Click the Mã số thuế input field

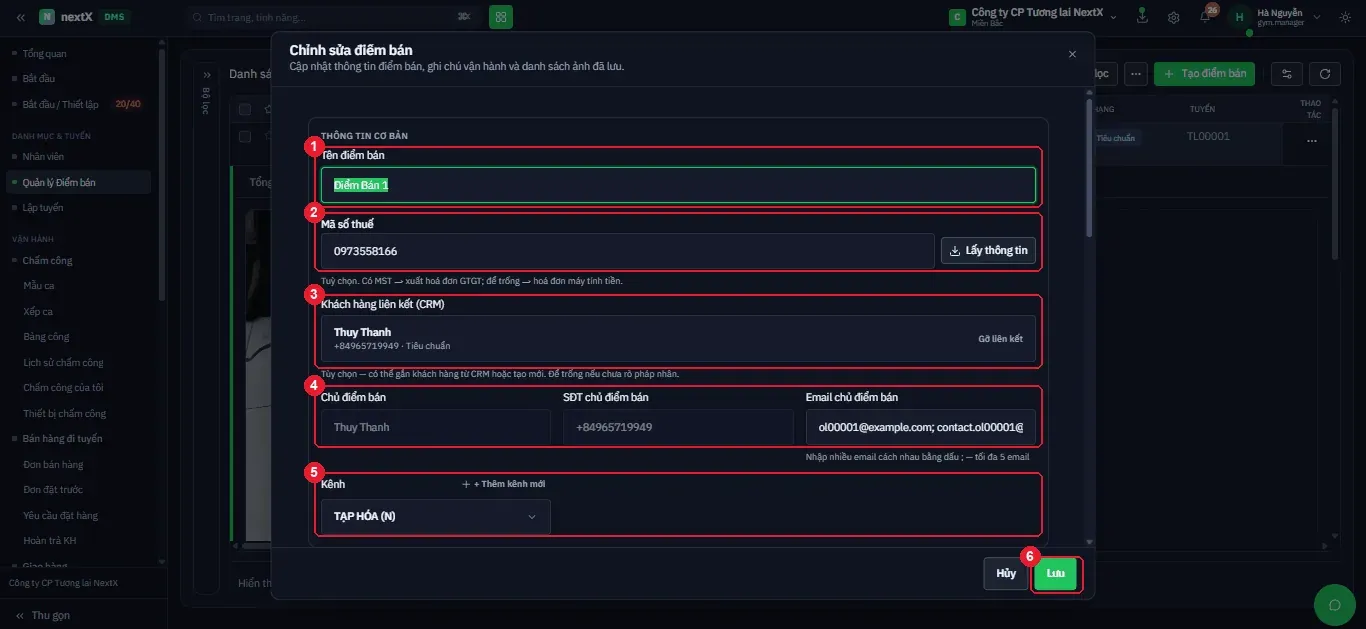click(x=628, y=251)
